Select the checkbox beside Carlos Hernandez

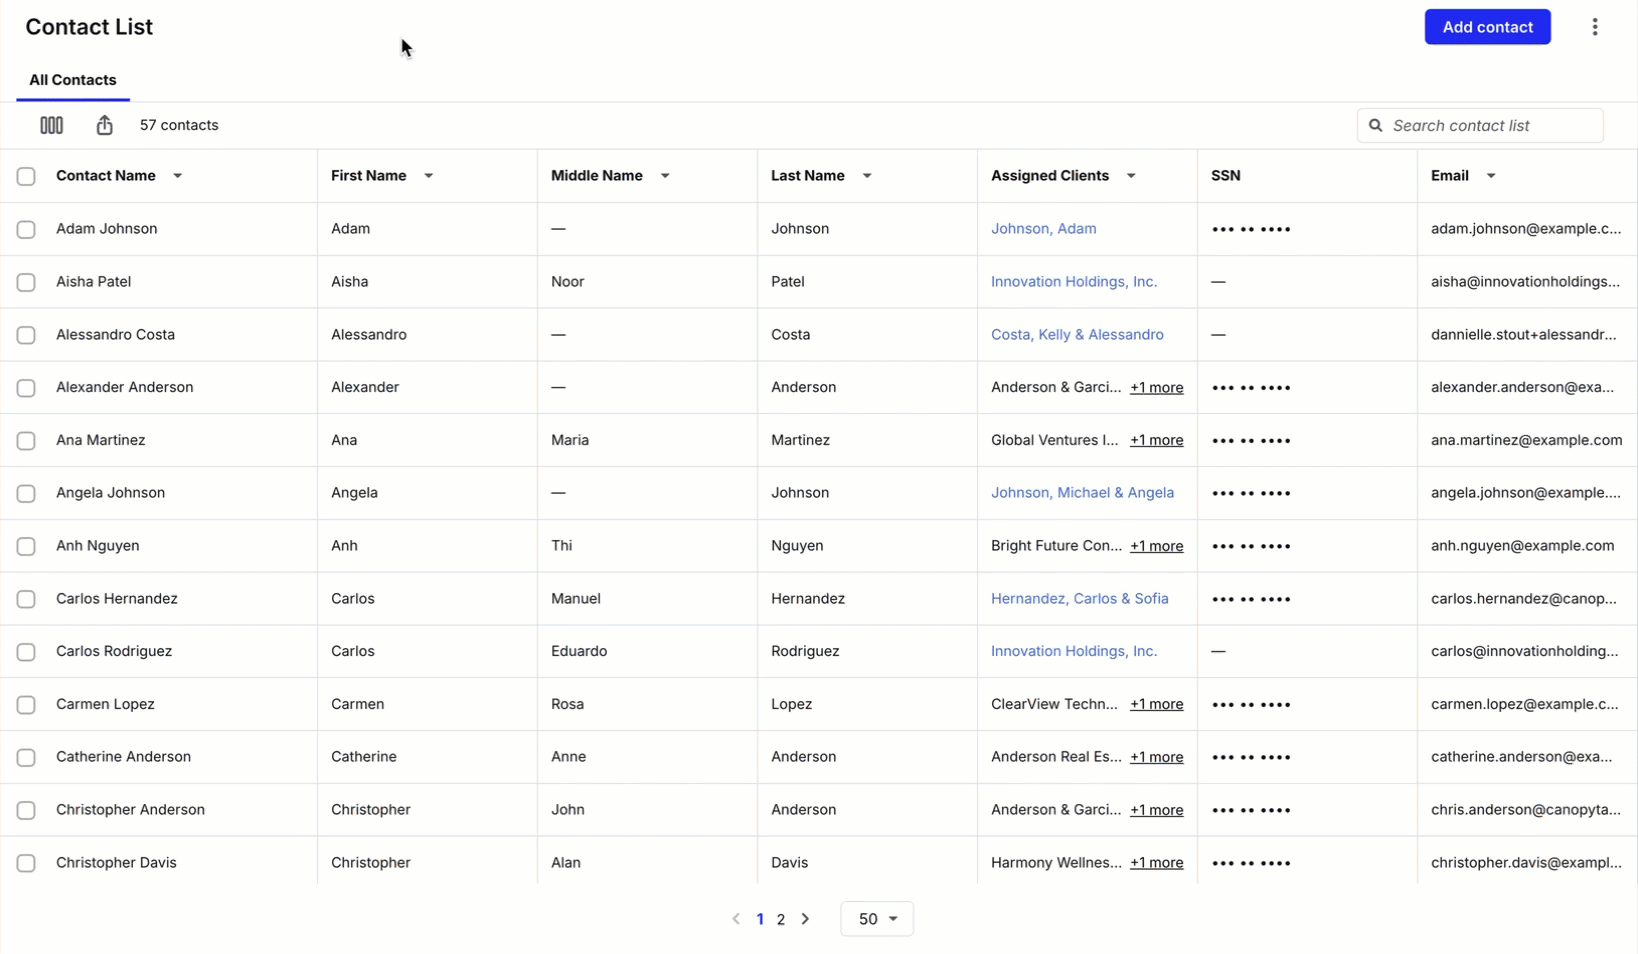[26, 598]
